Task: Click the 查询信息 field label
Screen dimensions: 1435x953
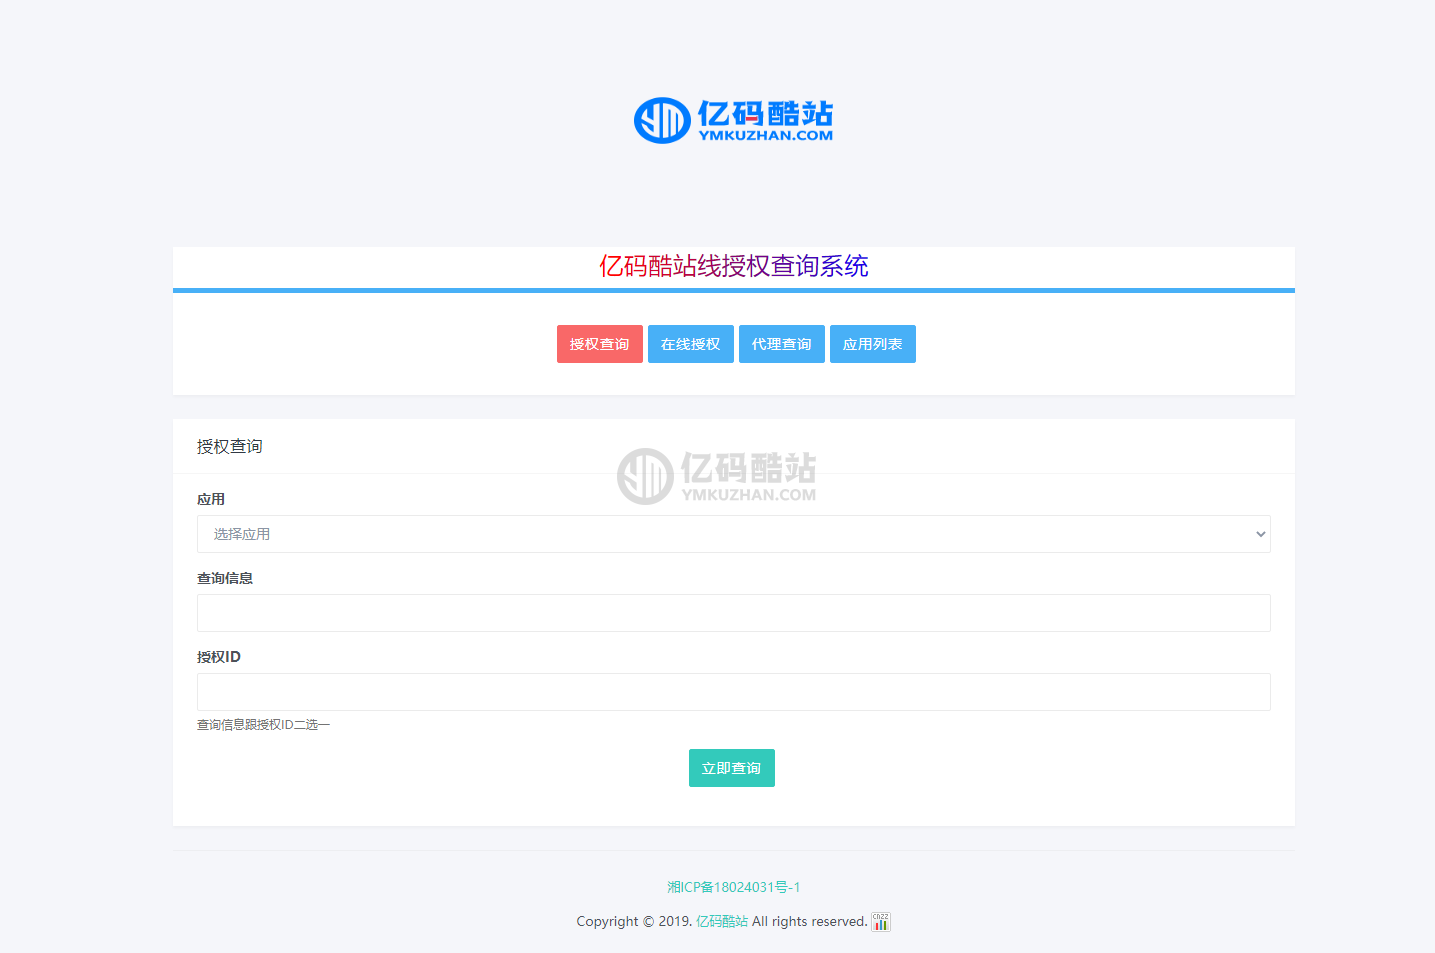Action: [225, 578]
